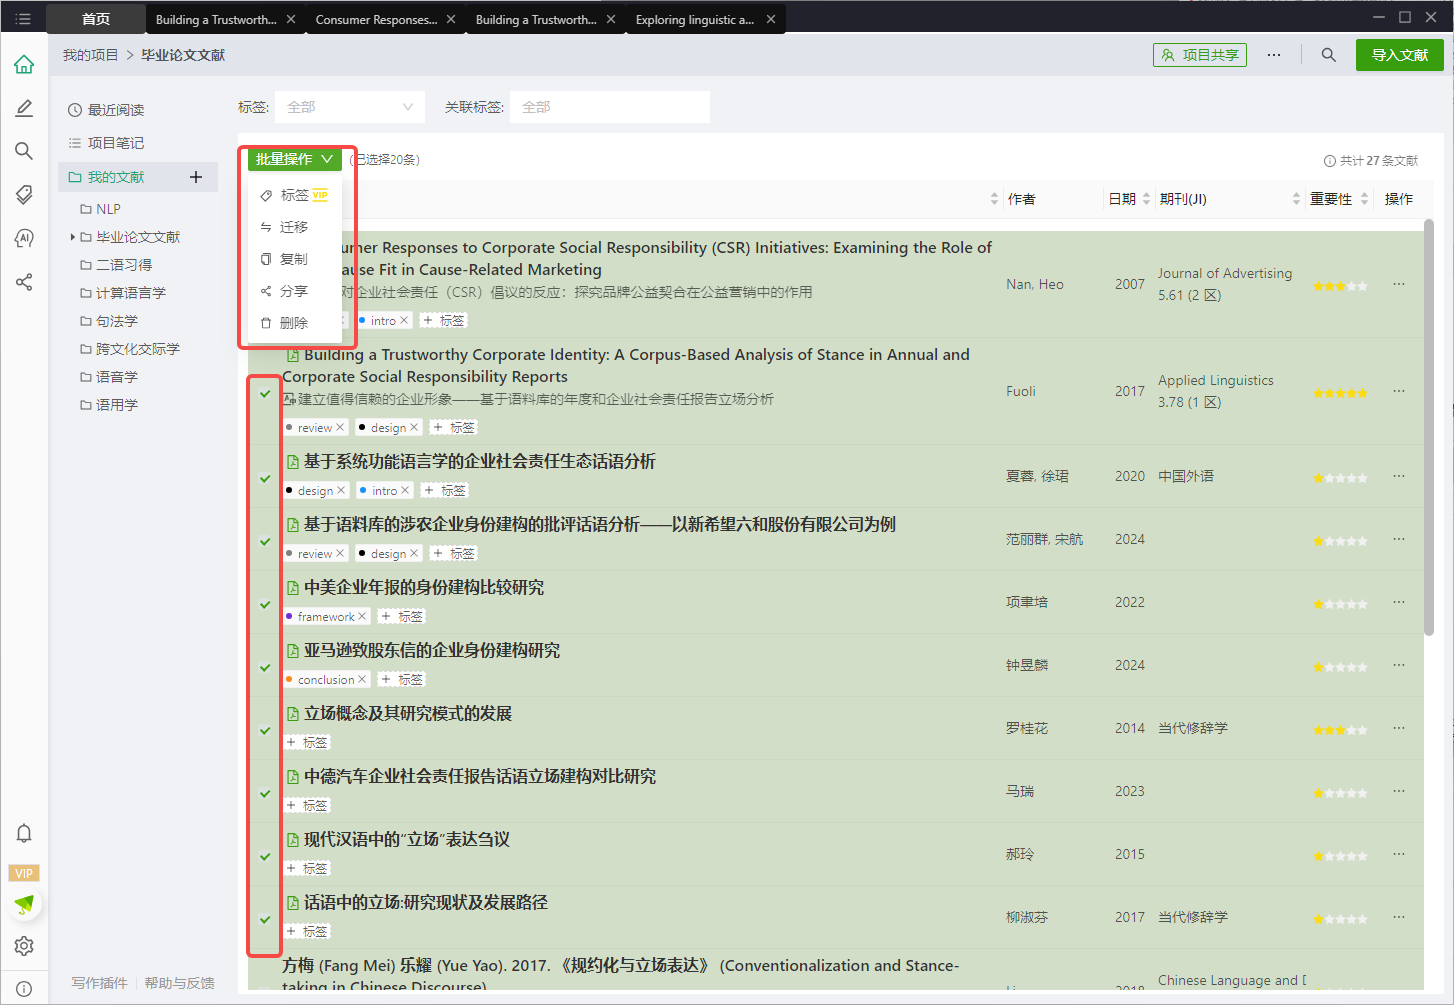This screenshot has width=1454, height=1005.
Task: Open the top toolbar three-dot more menu
Action: click(x=1274, y=55)
